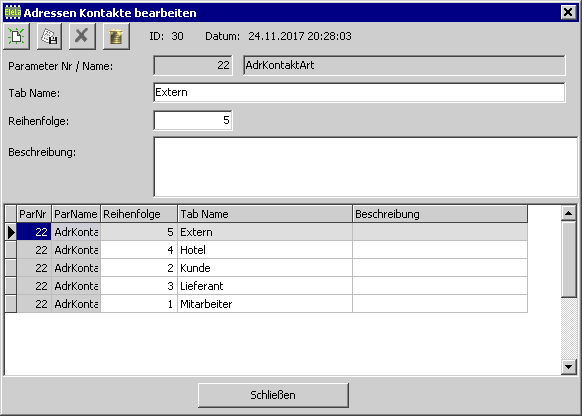Close the Adressen Kontakte bearbeiten window
This screenshot has height=416, width=582.
pos(568,13)
